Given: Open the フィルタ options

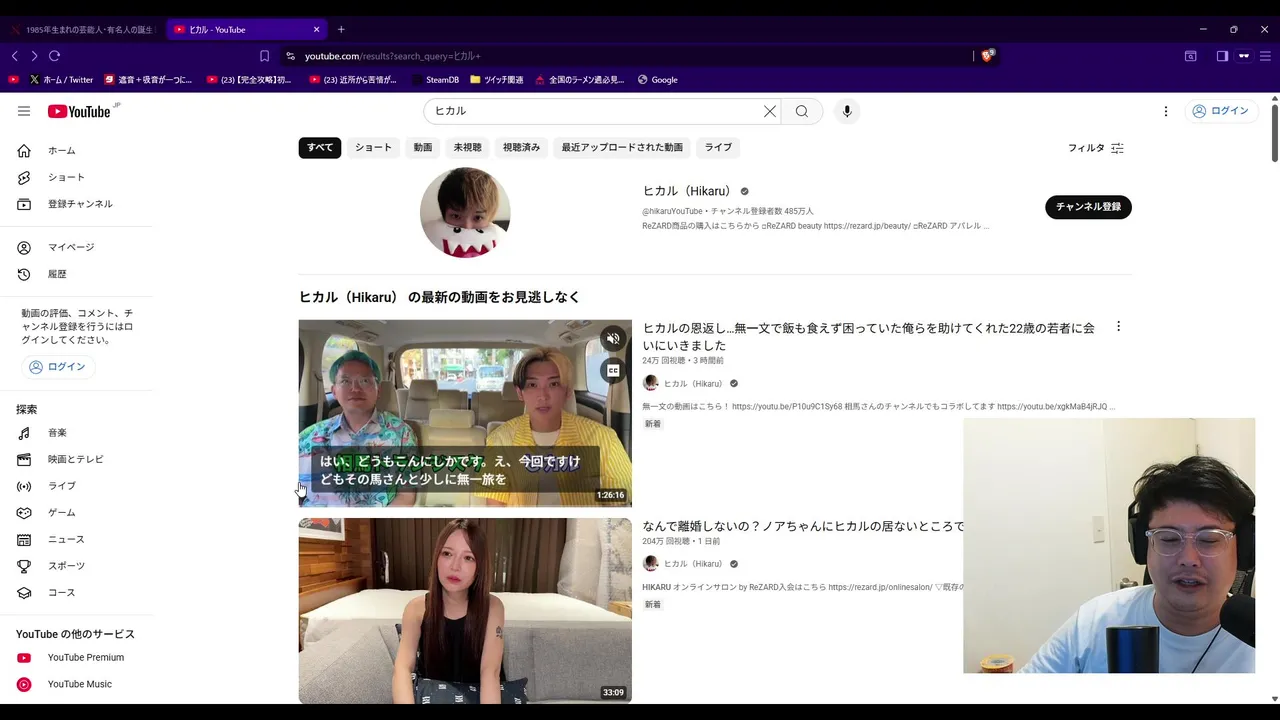Looking at the screenshot, I should pos(1096,148).
